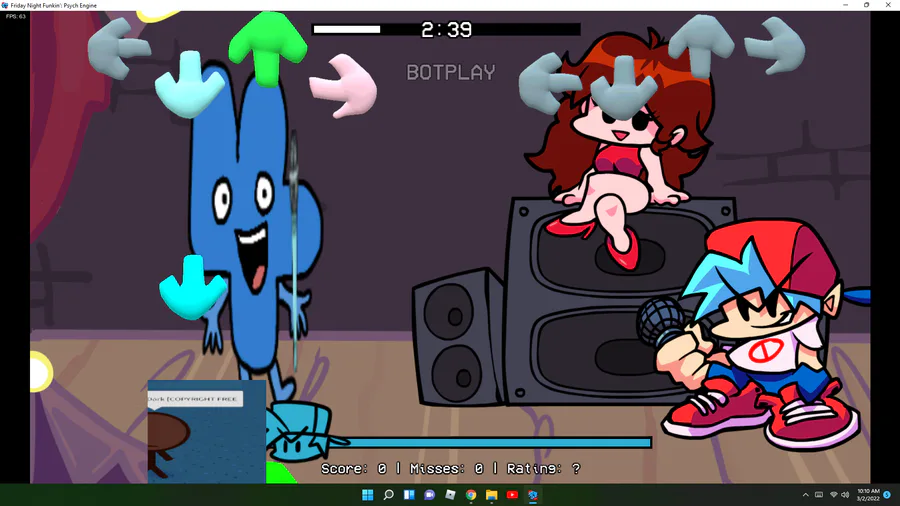Open the Wi-Fi network tray icon
Screen dimensions: 900x506
(833, 495)
